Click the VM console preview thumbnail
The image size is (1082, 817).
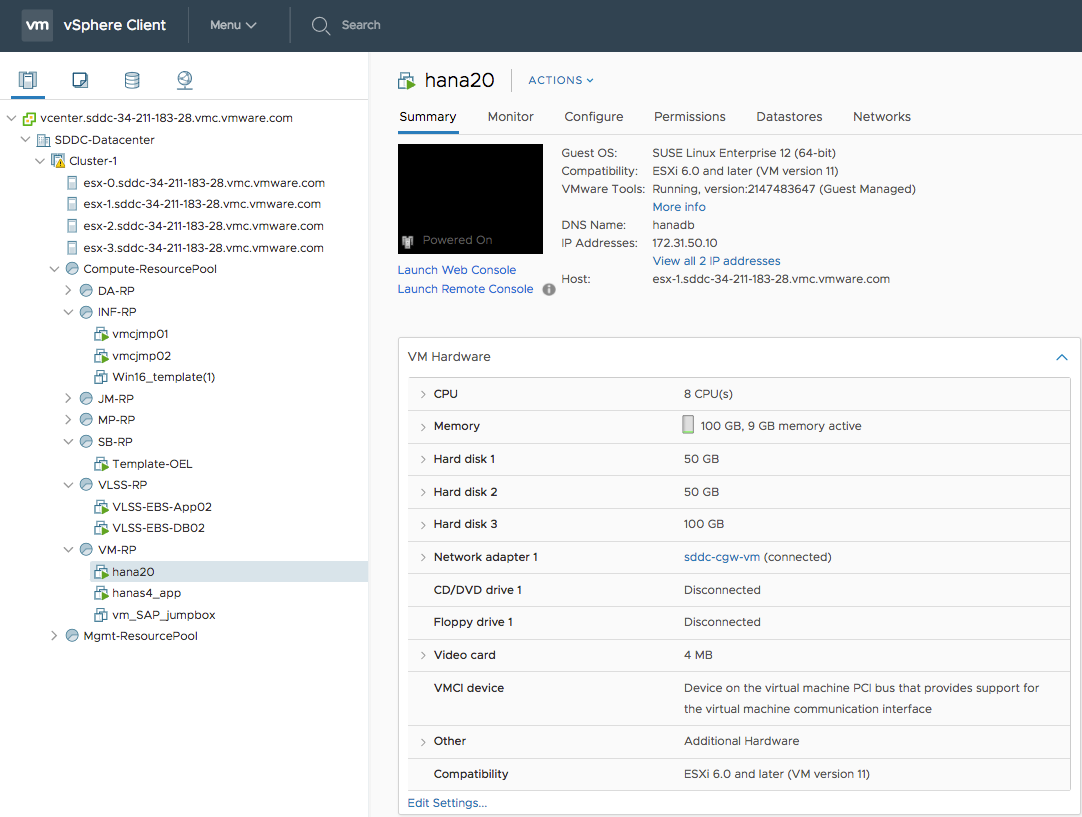[x=470, y=198]
